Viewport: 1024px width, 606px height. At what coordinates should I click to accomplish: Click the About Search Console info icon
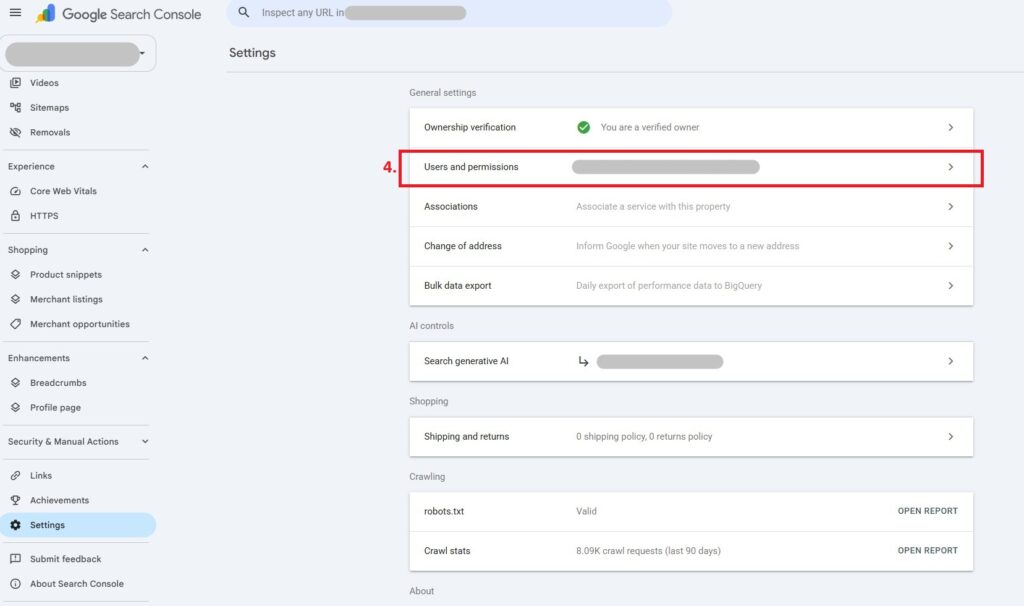pyautogui.click(x=16, y=584)
